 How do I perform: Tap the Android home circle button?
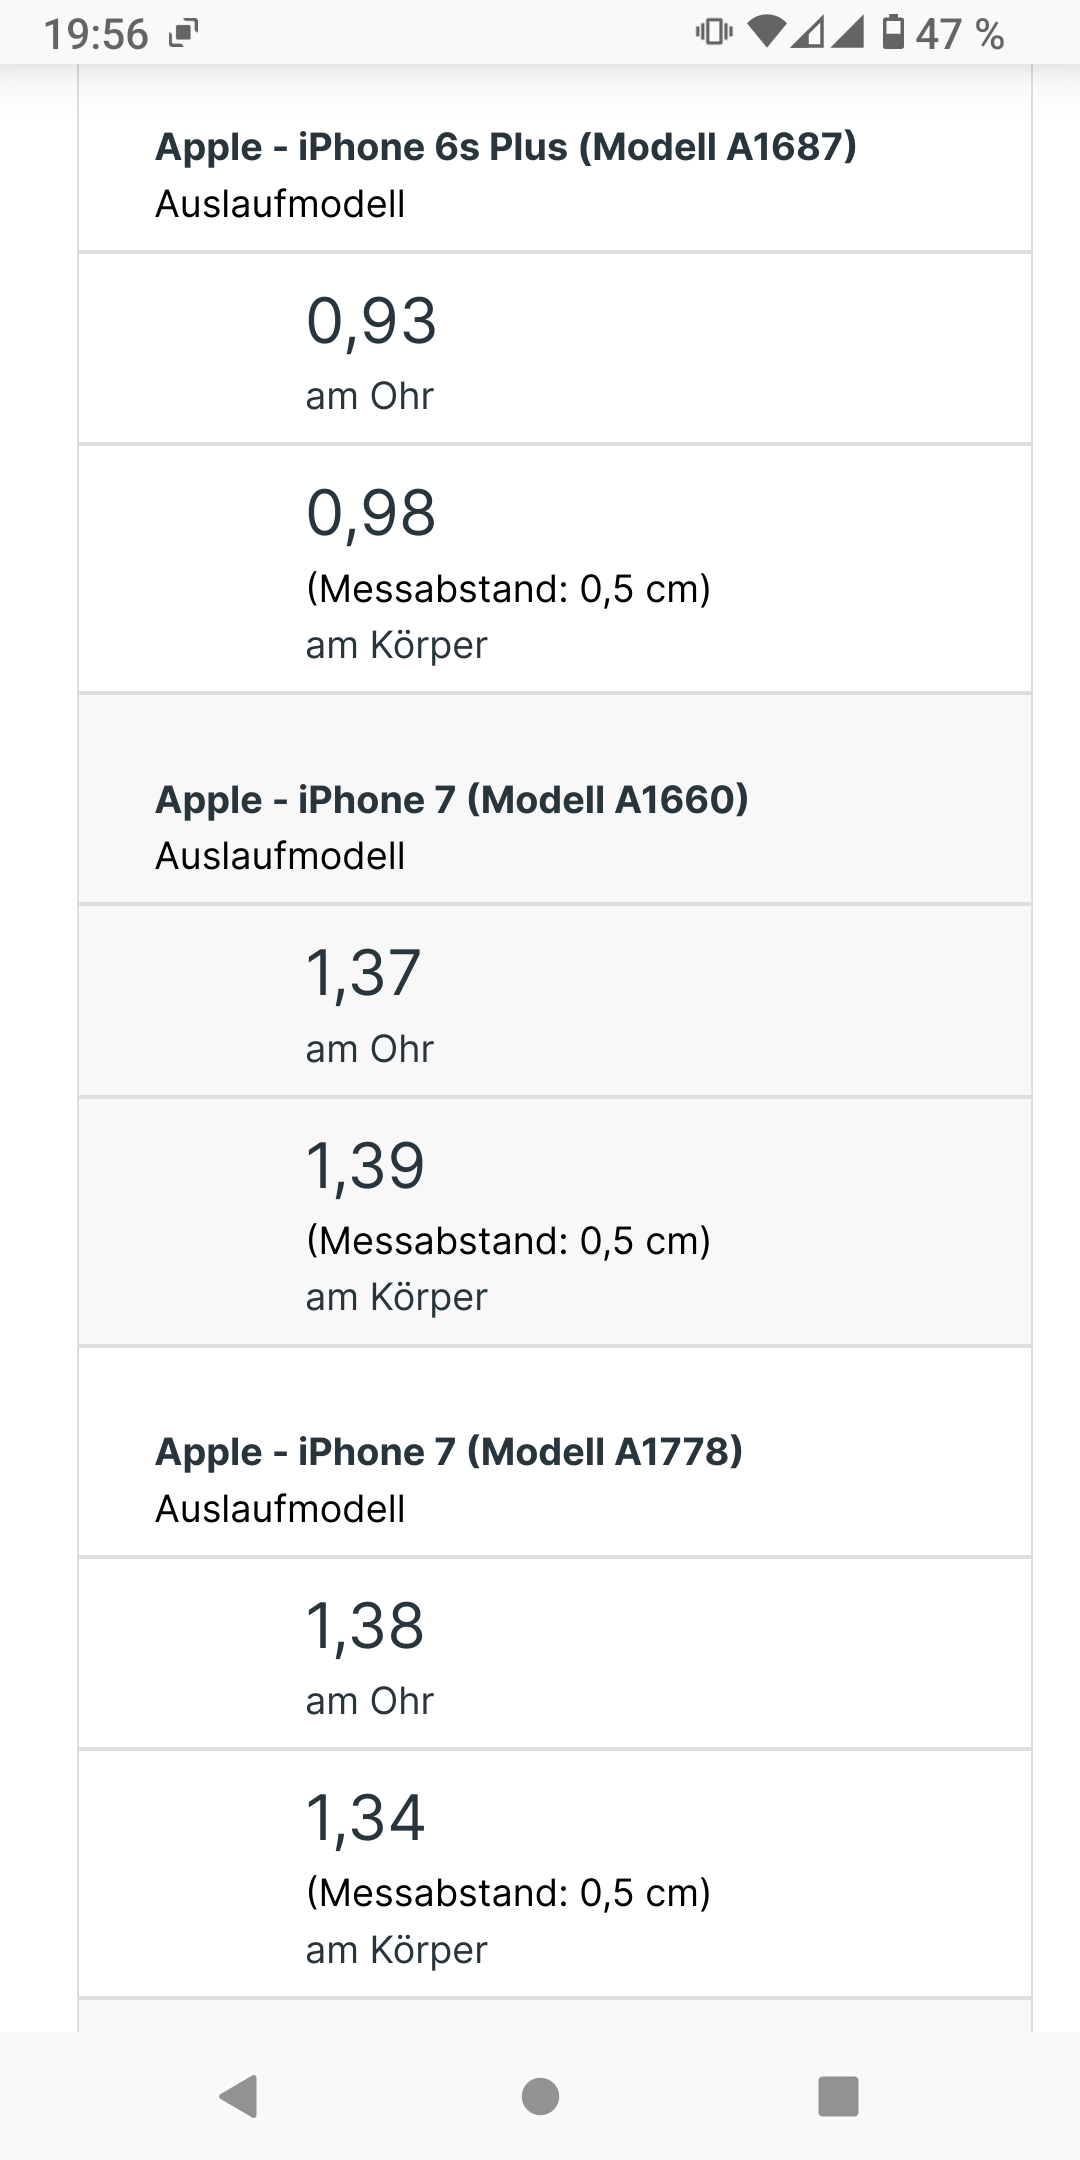(540, 2096)
